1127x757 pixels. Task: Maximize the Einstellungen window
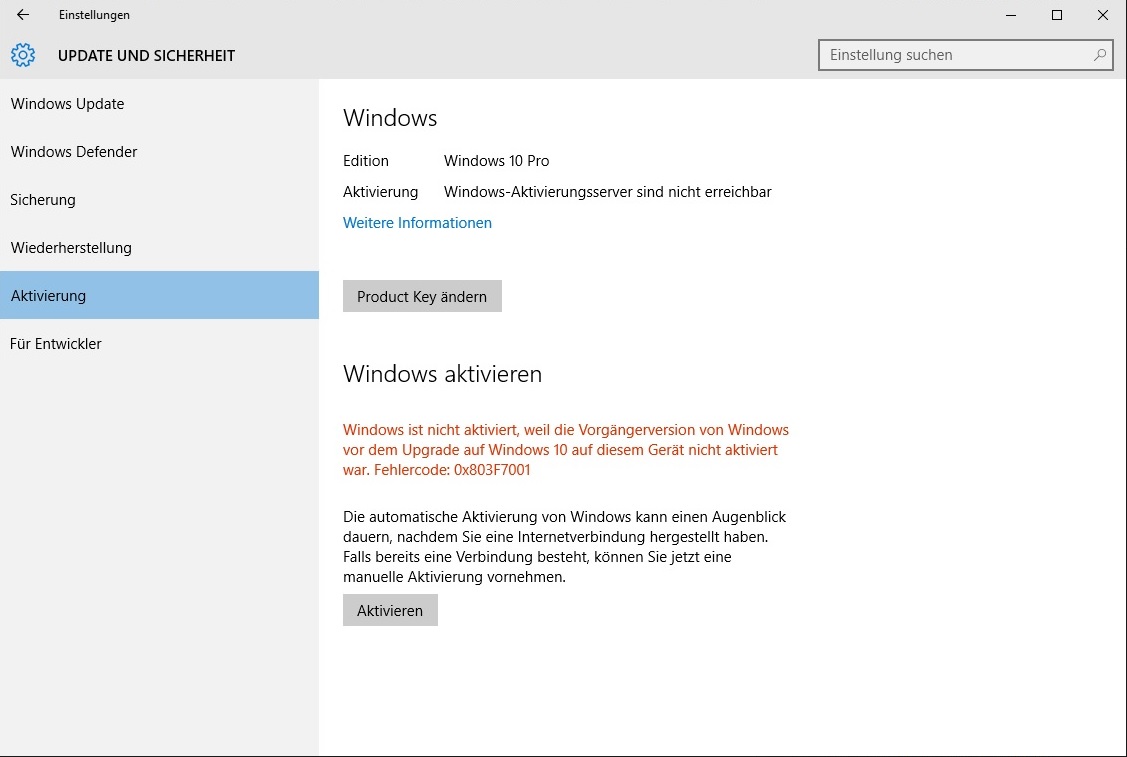coord(1057,14)
